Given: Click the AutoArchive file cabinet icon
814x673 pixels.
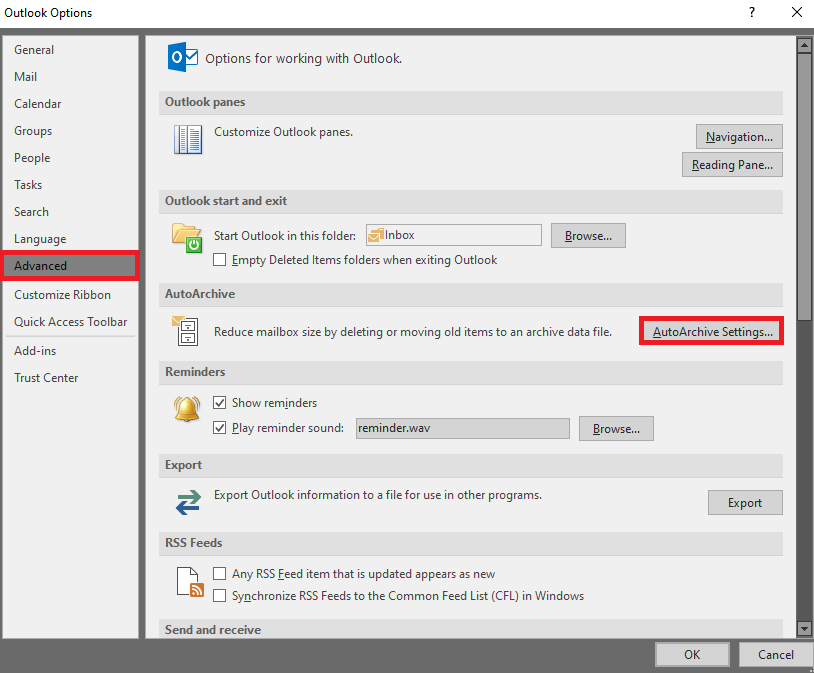Looking at the screenshot, I should click(185, 331).
